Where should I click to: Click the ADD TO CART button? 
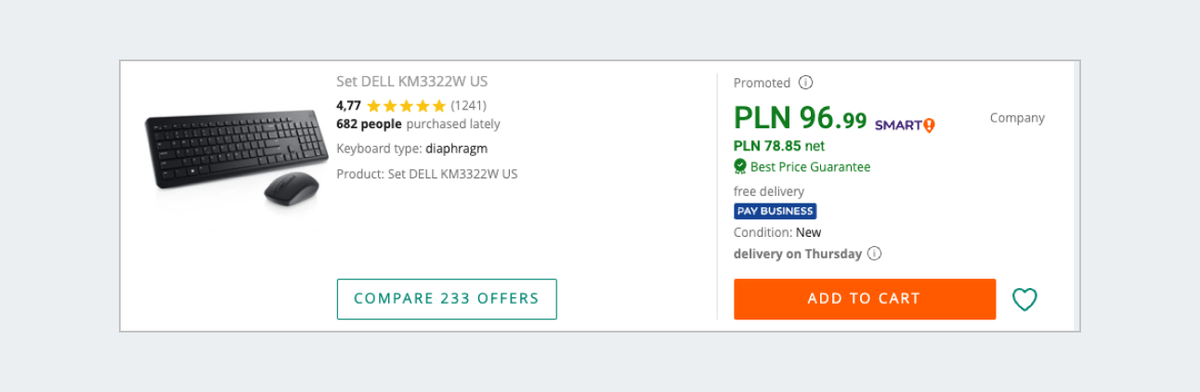point(865,299)
